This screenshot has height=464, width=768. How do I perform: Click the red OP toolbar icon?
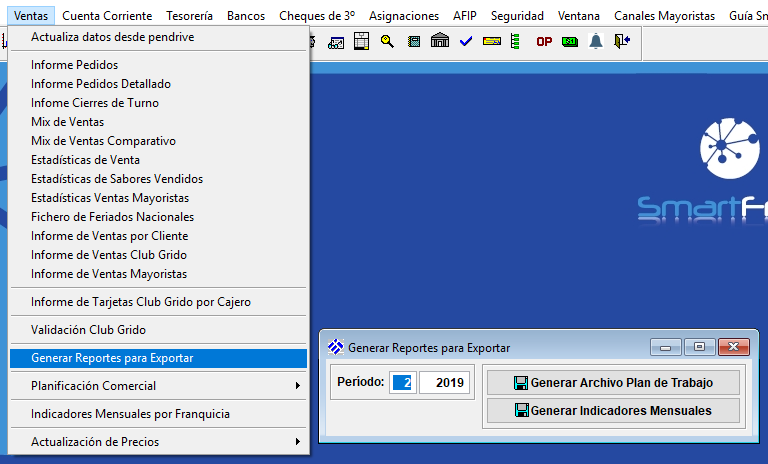[x=544, y=41]
